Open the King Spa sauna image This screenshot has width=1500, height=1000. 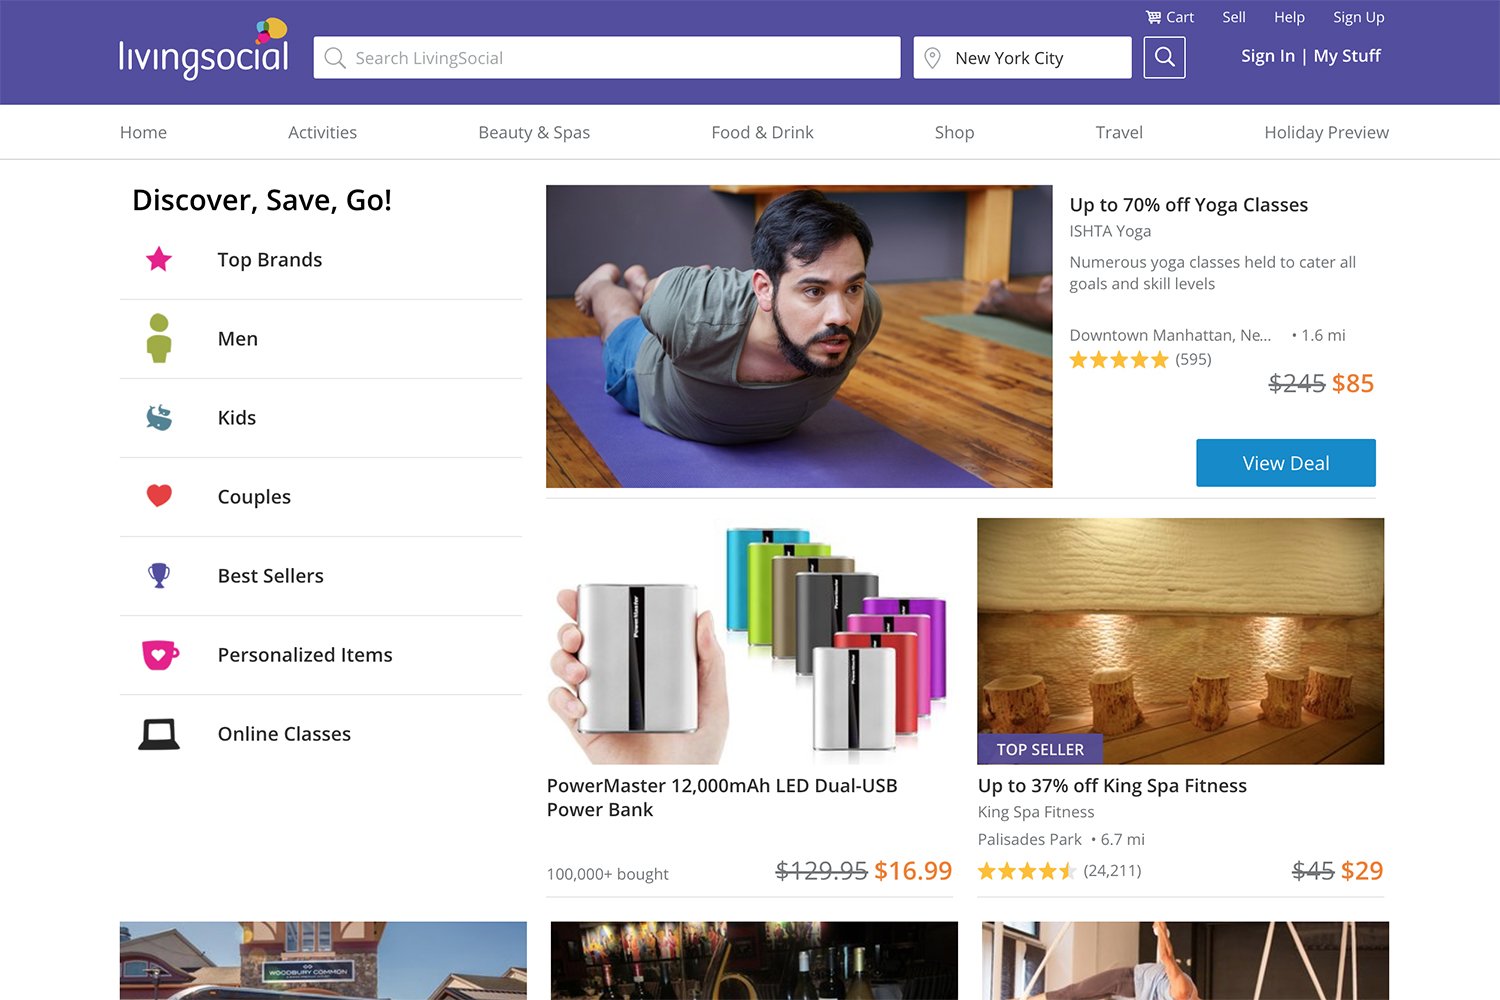coord(1181,641)
